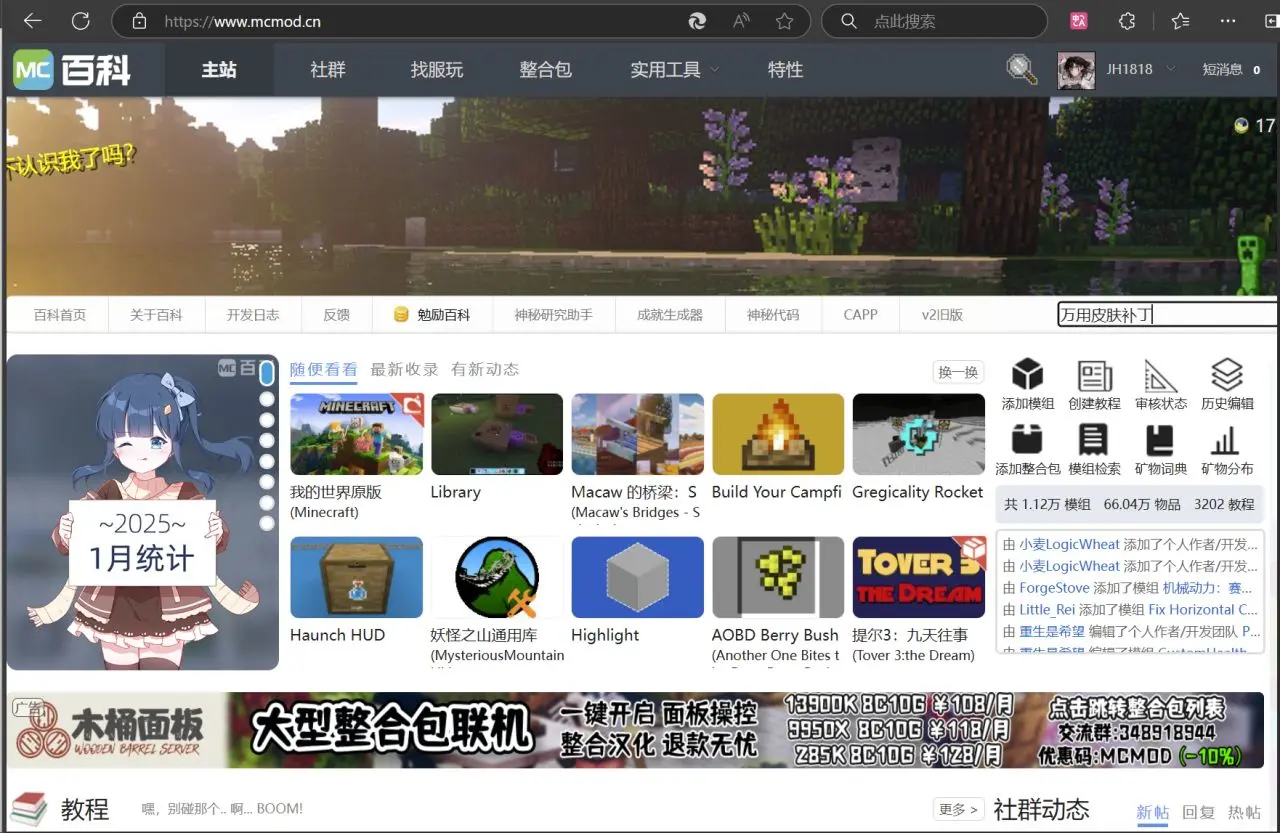Click the 木桶面板 advertisement banner
Image resolution: width=1280 pixels, height=833 pixels.
click(636, 730)
